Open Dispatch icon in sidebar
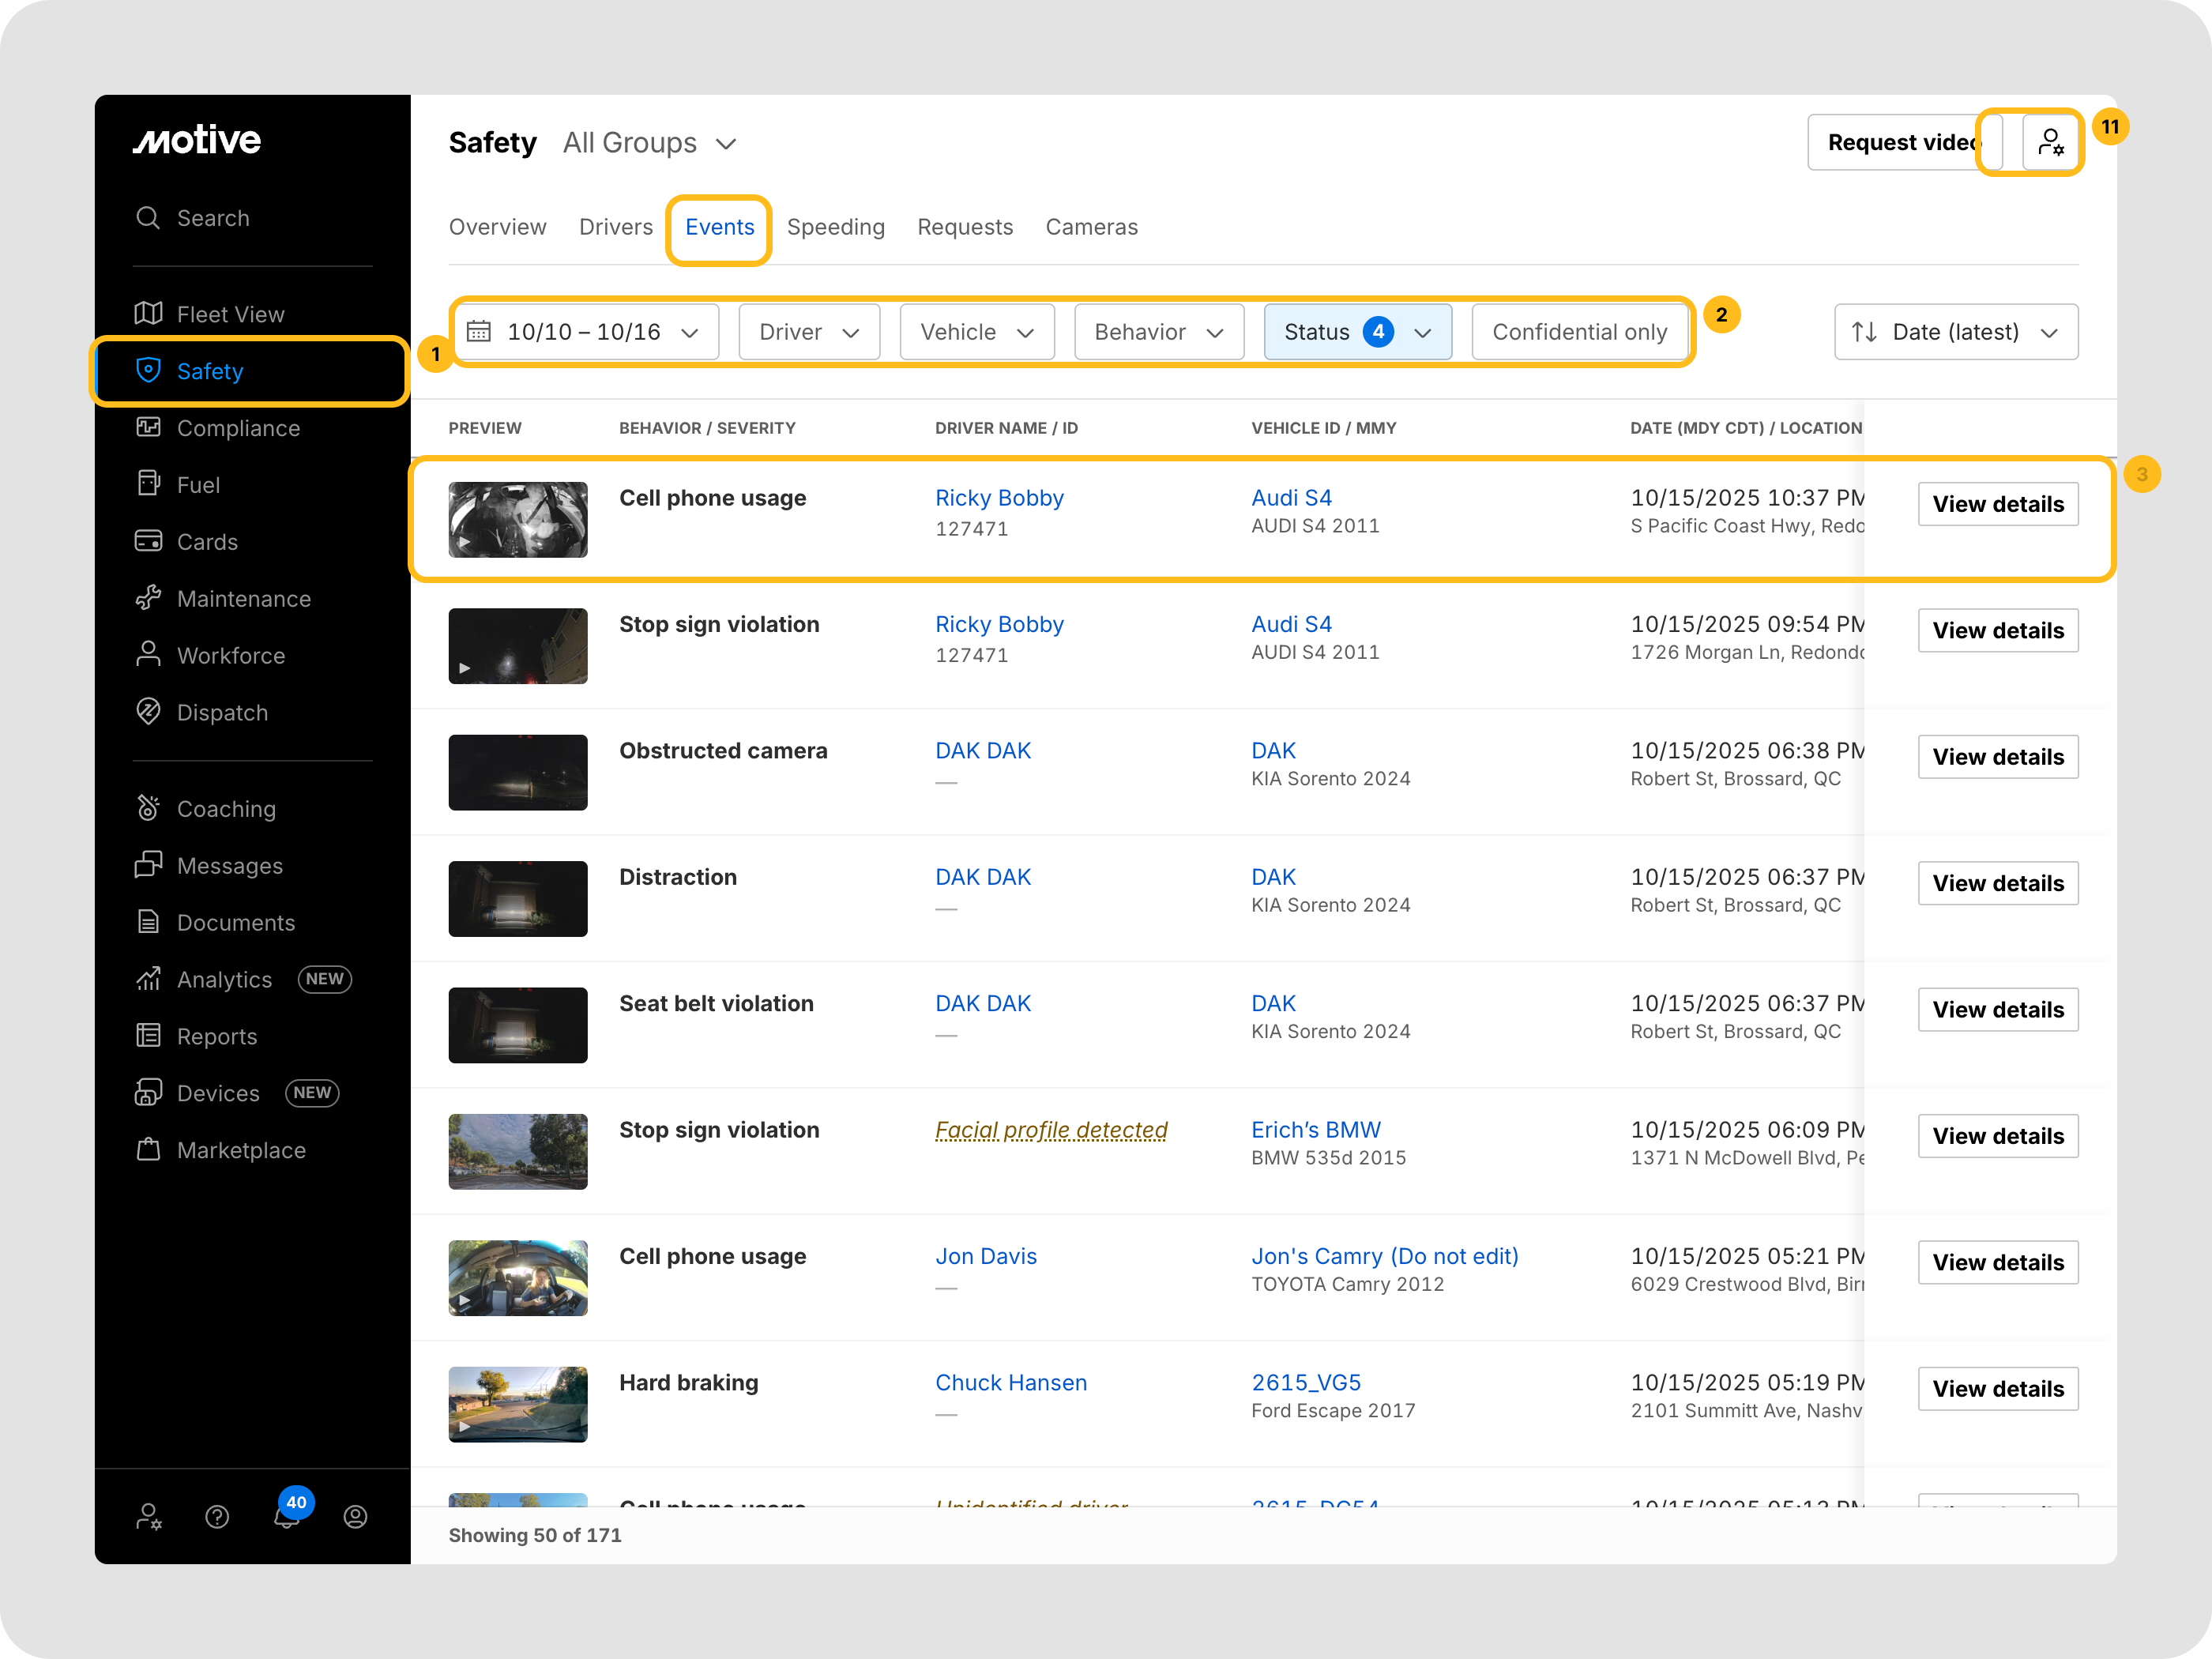The height and width of the screenshot is (1659, 2212). tap(148, 712)
